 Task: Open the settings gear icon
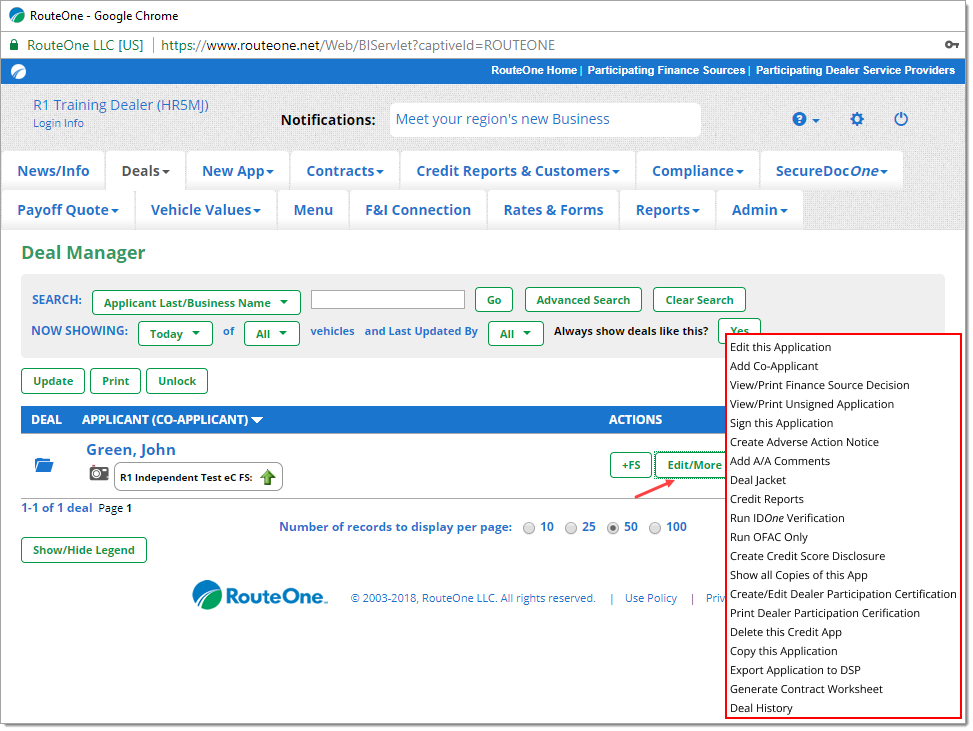pos(857,119)
